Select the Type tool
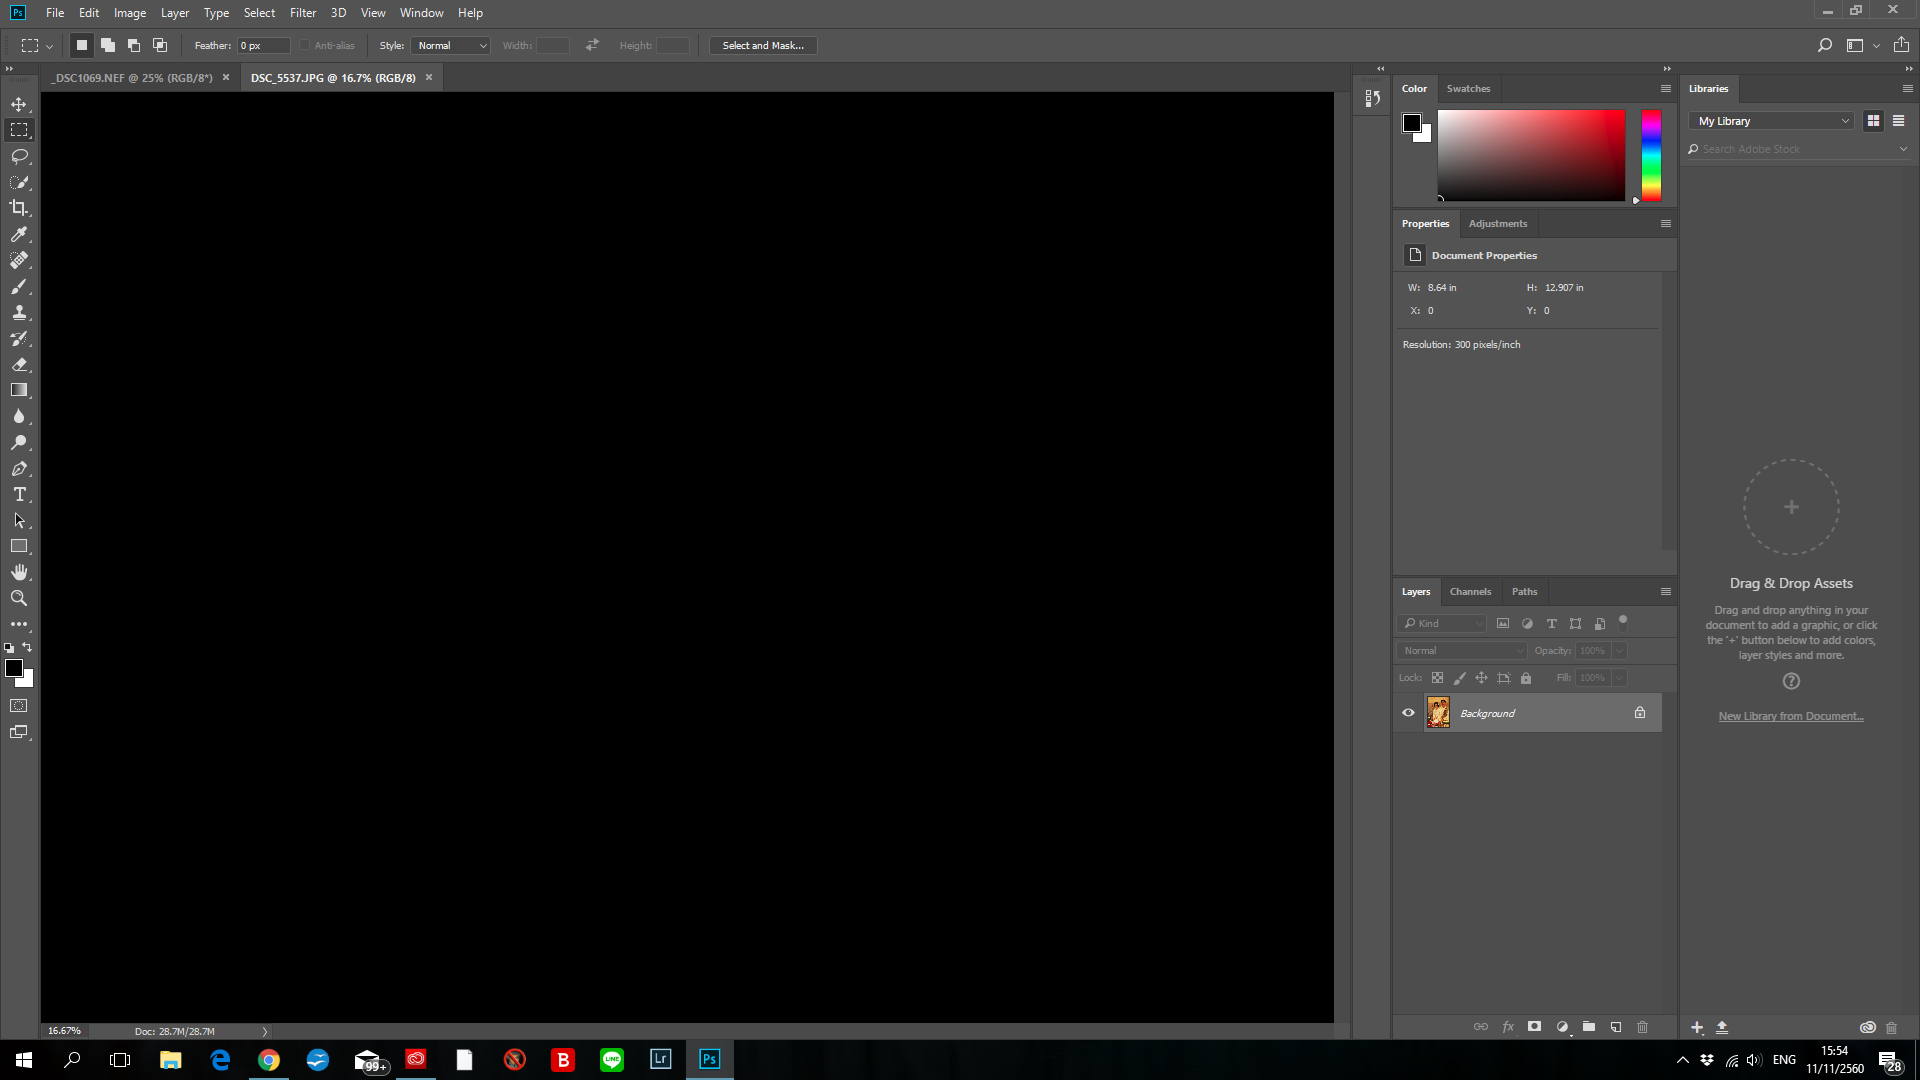Viewport: 1920px width, 1080px height. (x=20, y=493)
